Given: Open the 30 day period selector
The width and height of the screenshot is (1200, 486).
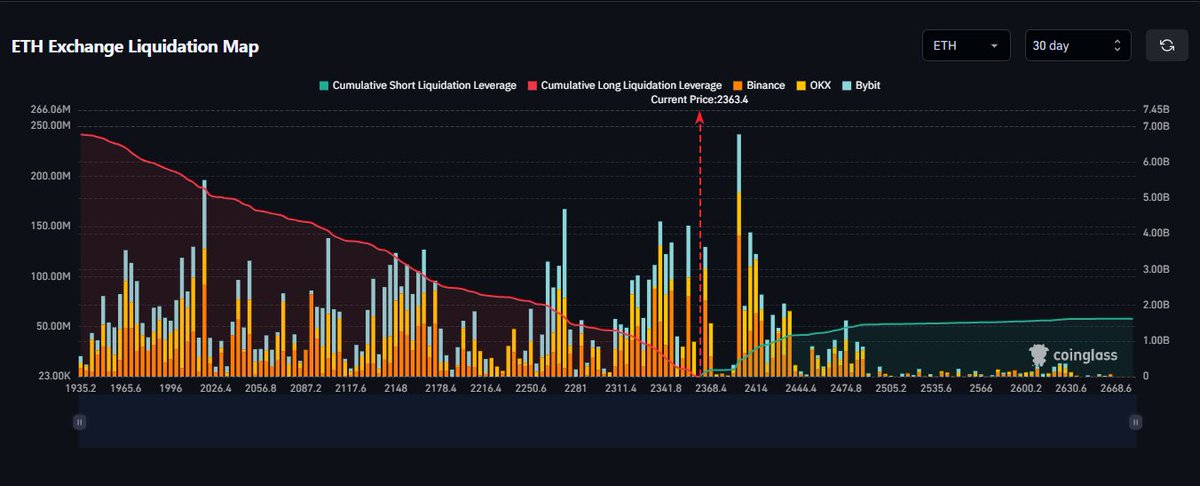Looking at the screenshot, I should click(x=1077, y=45).
